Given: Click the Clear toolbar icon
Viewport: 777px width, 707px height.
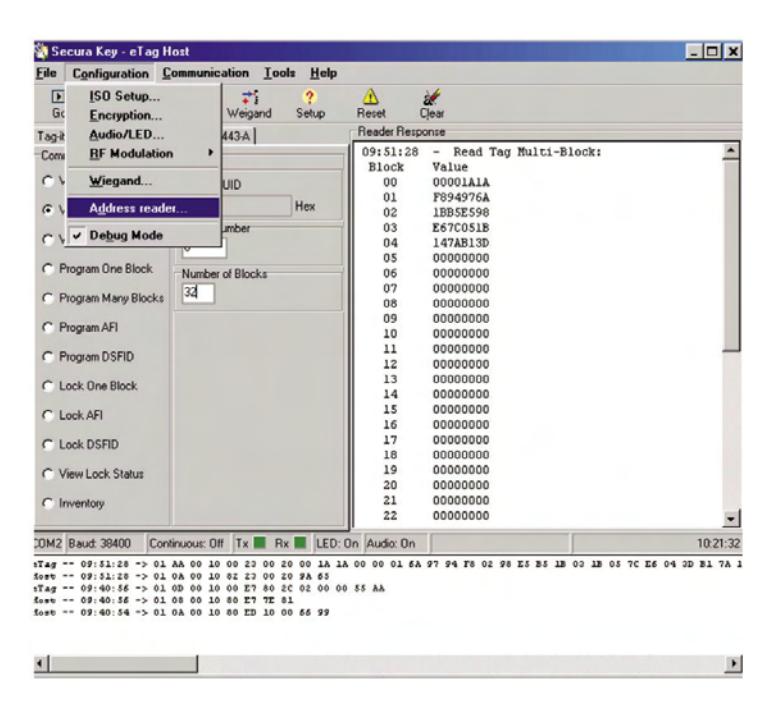Looking at the screenshot, I should point(432,105).
